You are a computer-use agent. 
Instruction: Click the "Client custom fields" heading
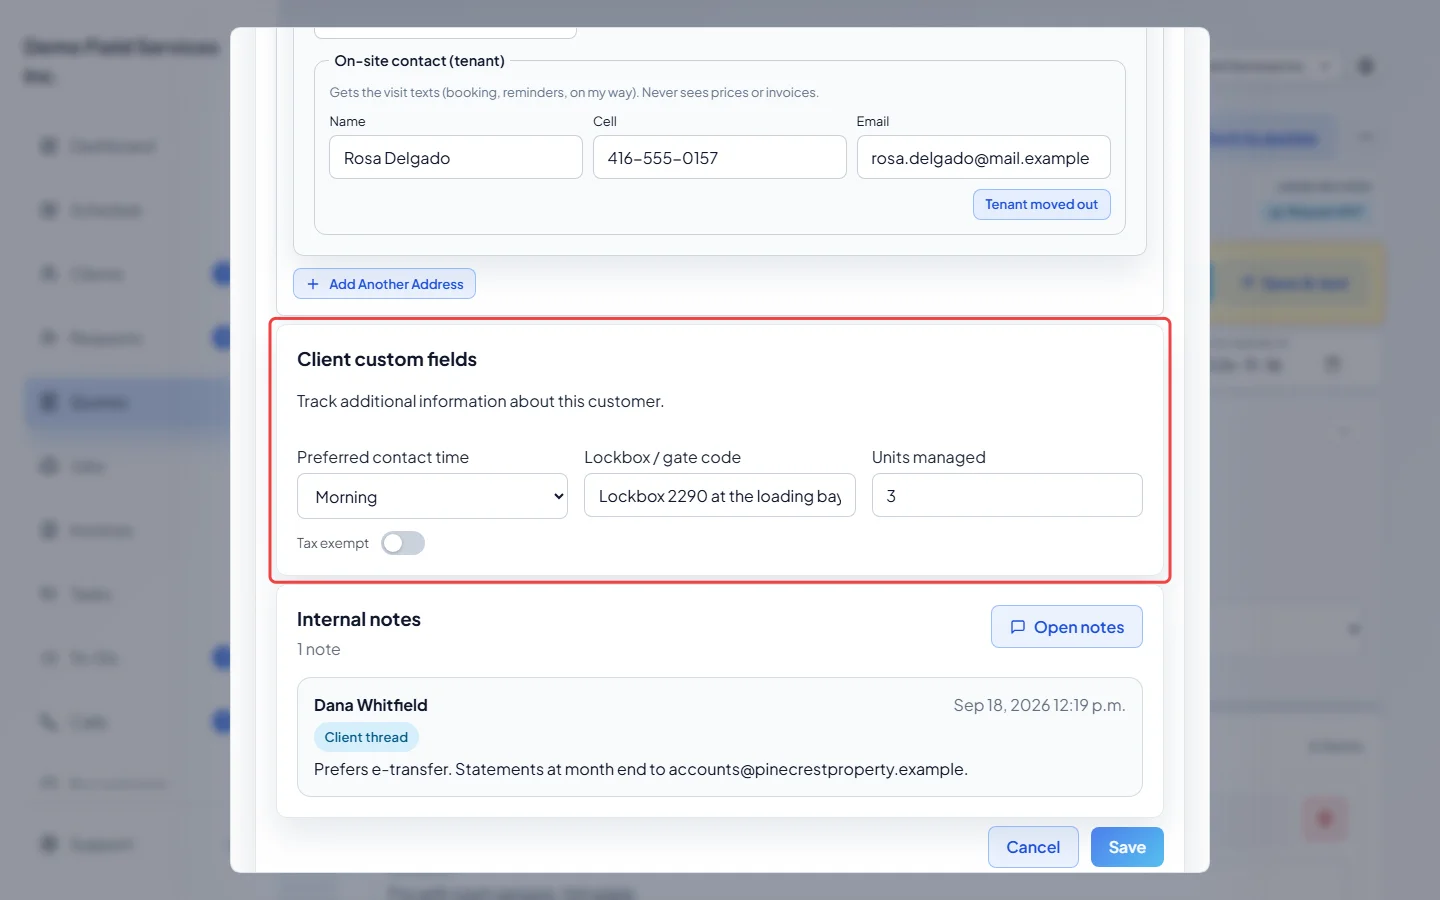click(387, 359)
